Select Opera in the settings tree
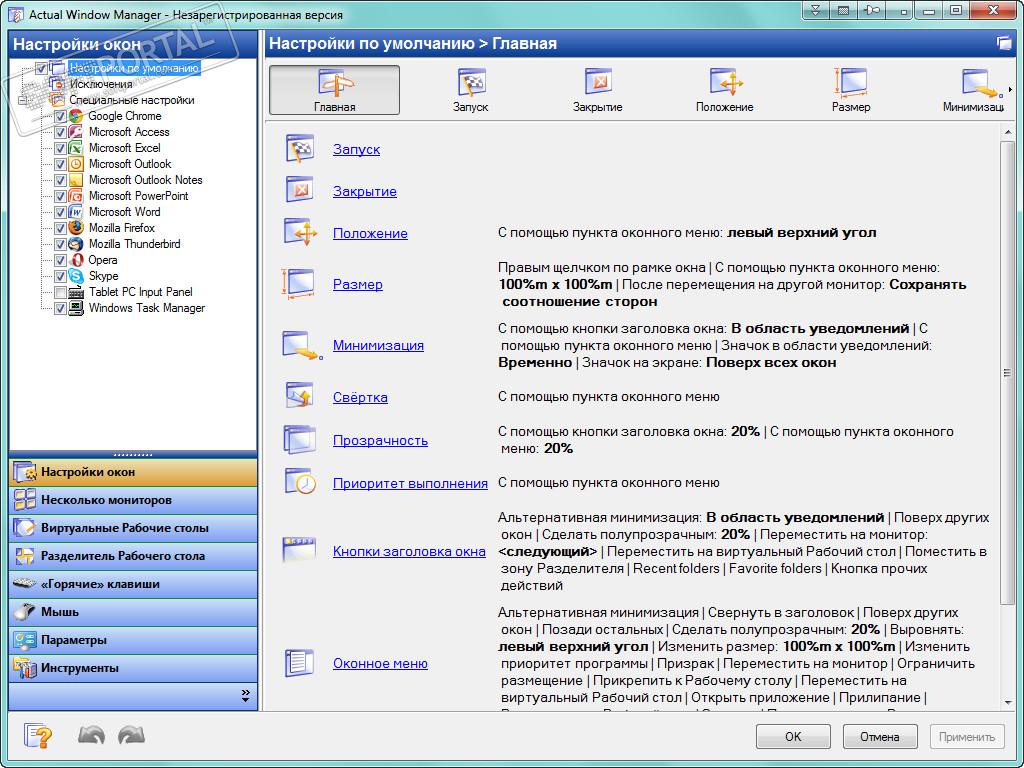1024x768 pixels. click(x=103, y=260)
